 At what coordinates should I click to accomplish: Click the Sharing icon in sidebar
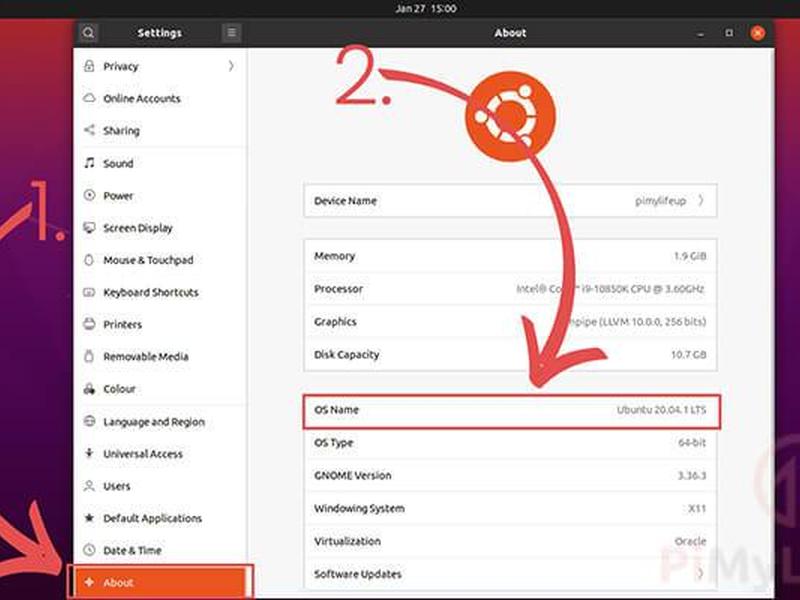coord(89,130)
